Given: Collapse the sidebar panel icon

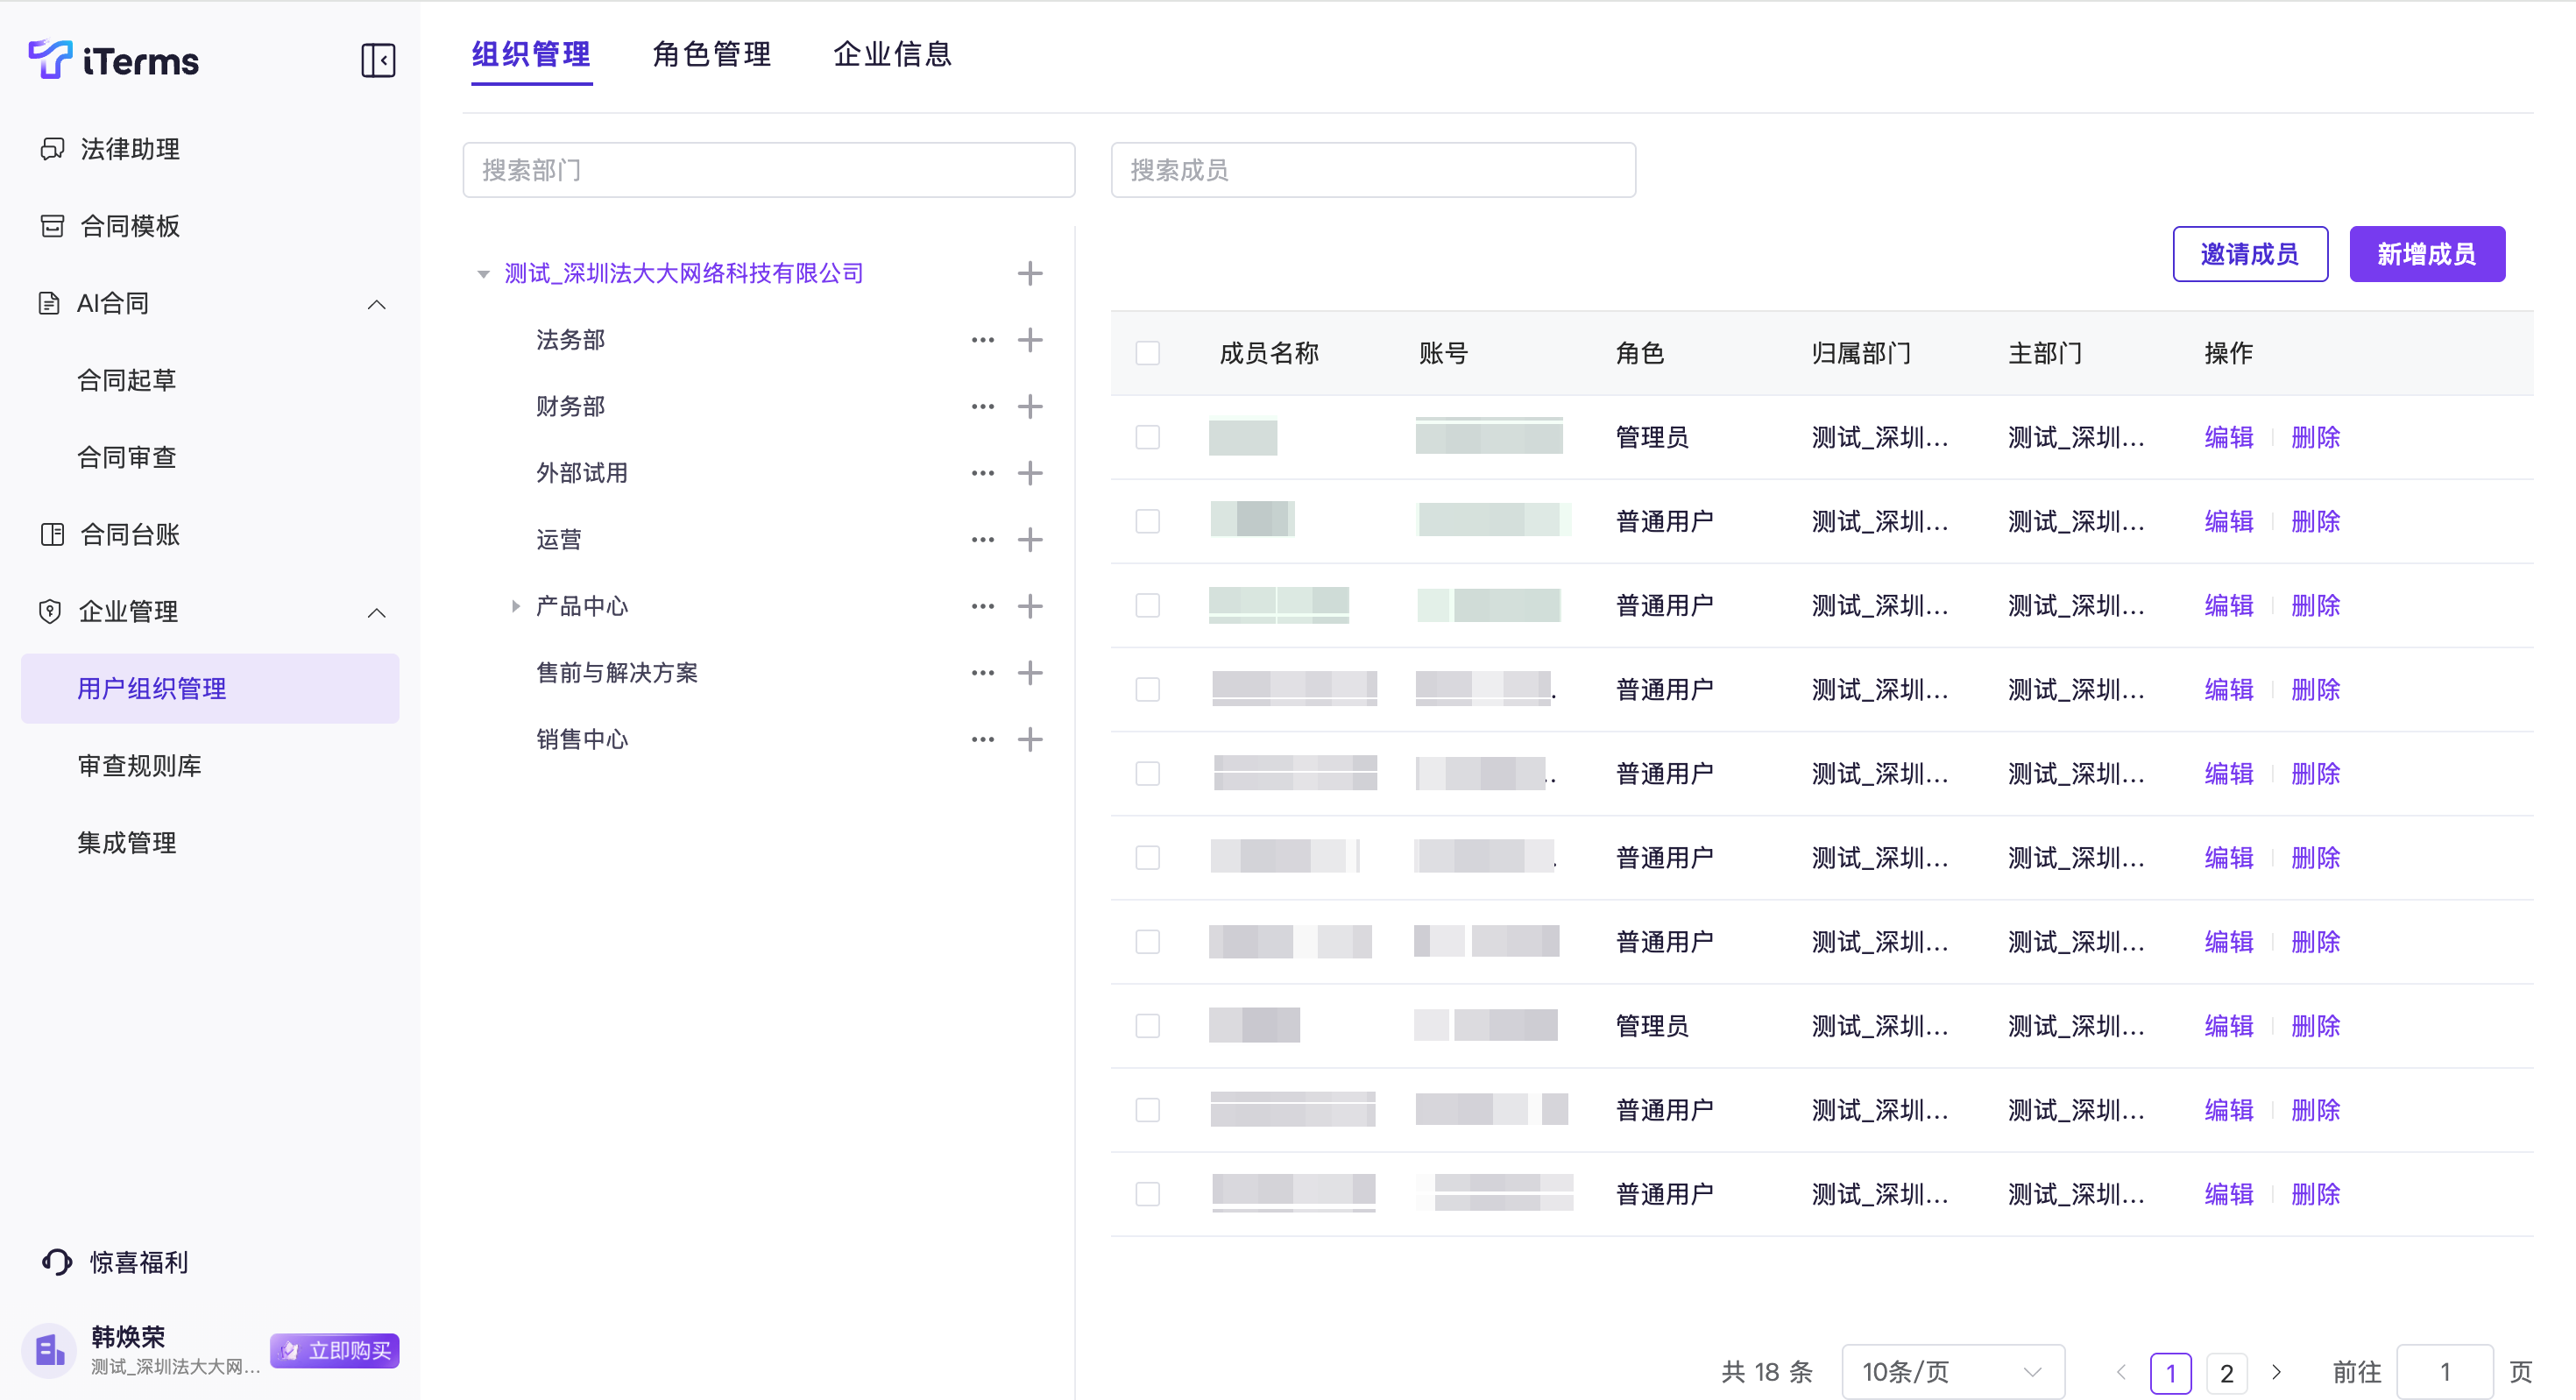Looking at the screenshot, I should [378, 60].
